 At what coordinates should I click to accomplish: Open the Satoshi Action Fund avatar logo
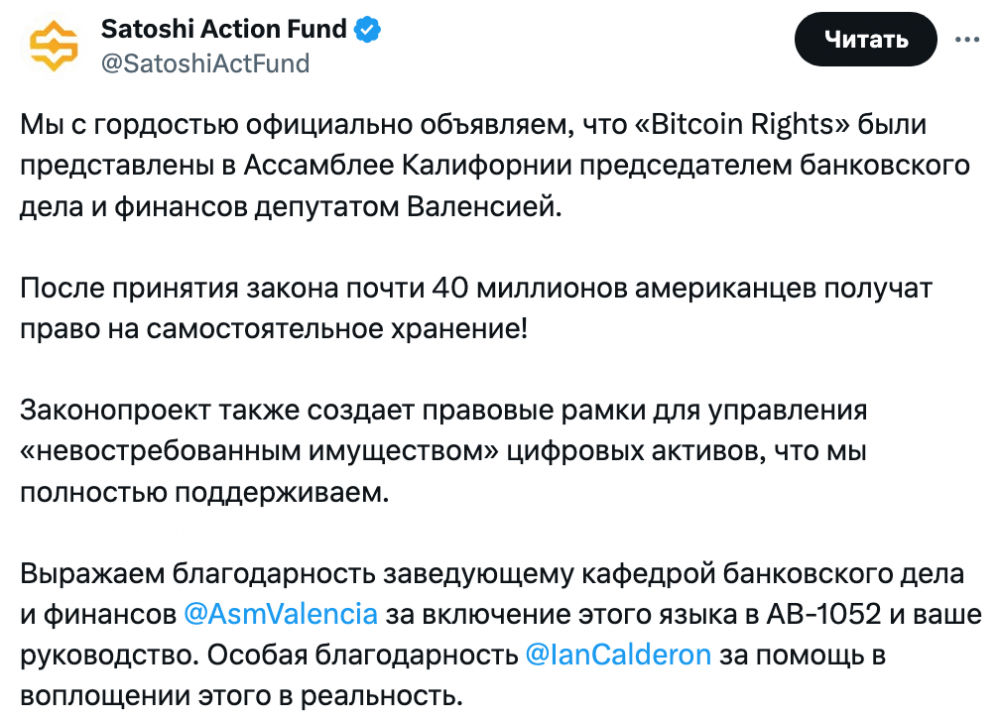[x=54, y=45]
